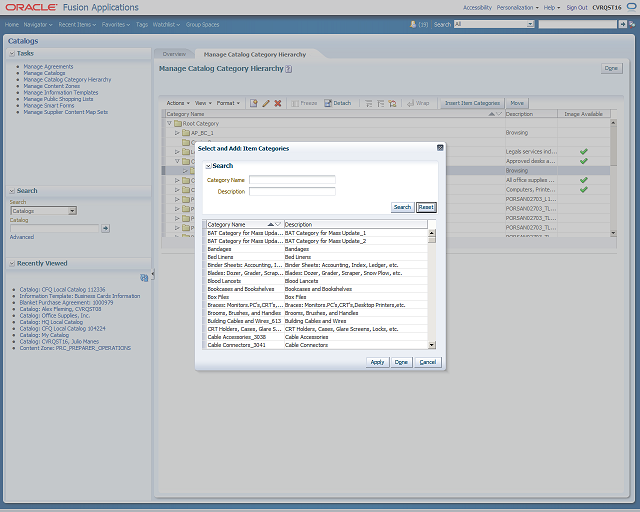Open the Manage Smart Forms task link

[x=49, y=106]
